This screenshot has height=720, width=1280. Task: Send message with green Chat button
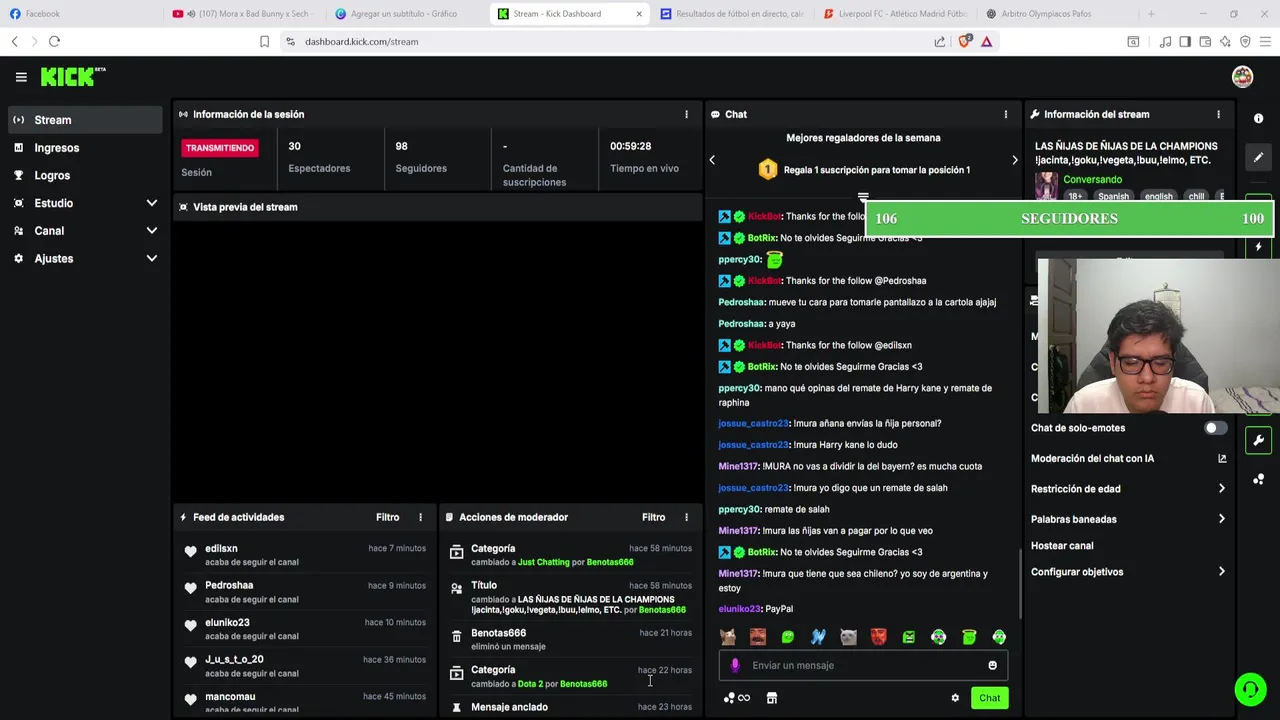tap(989, 698)
